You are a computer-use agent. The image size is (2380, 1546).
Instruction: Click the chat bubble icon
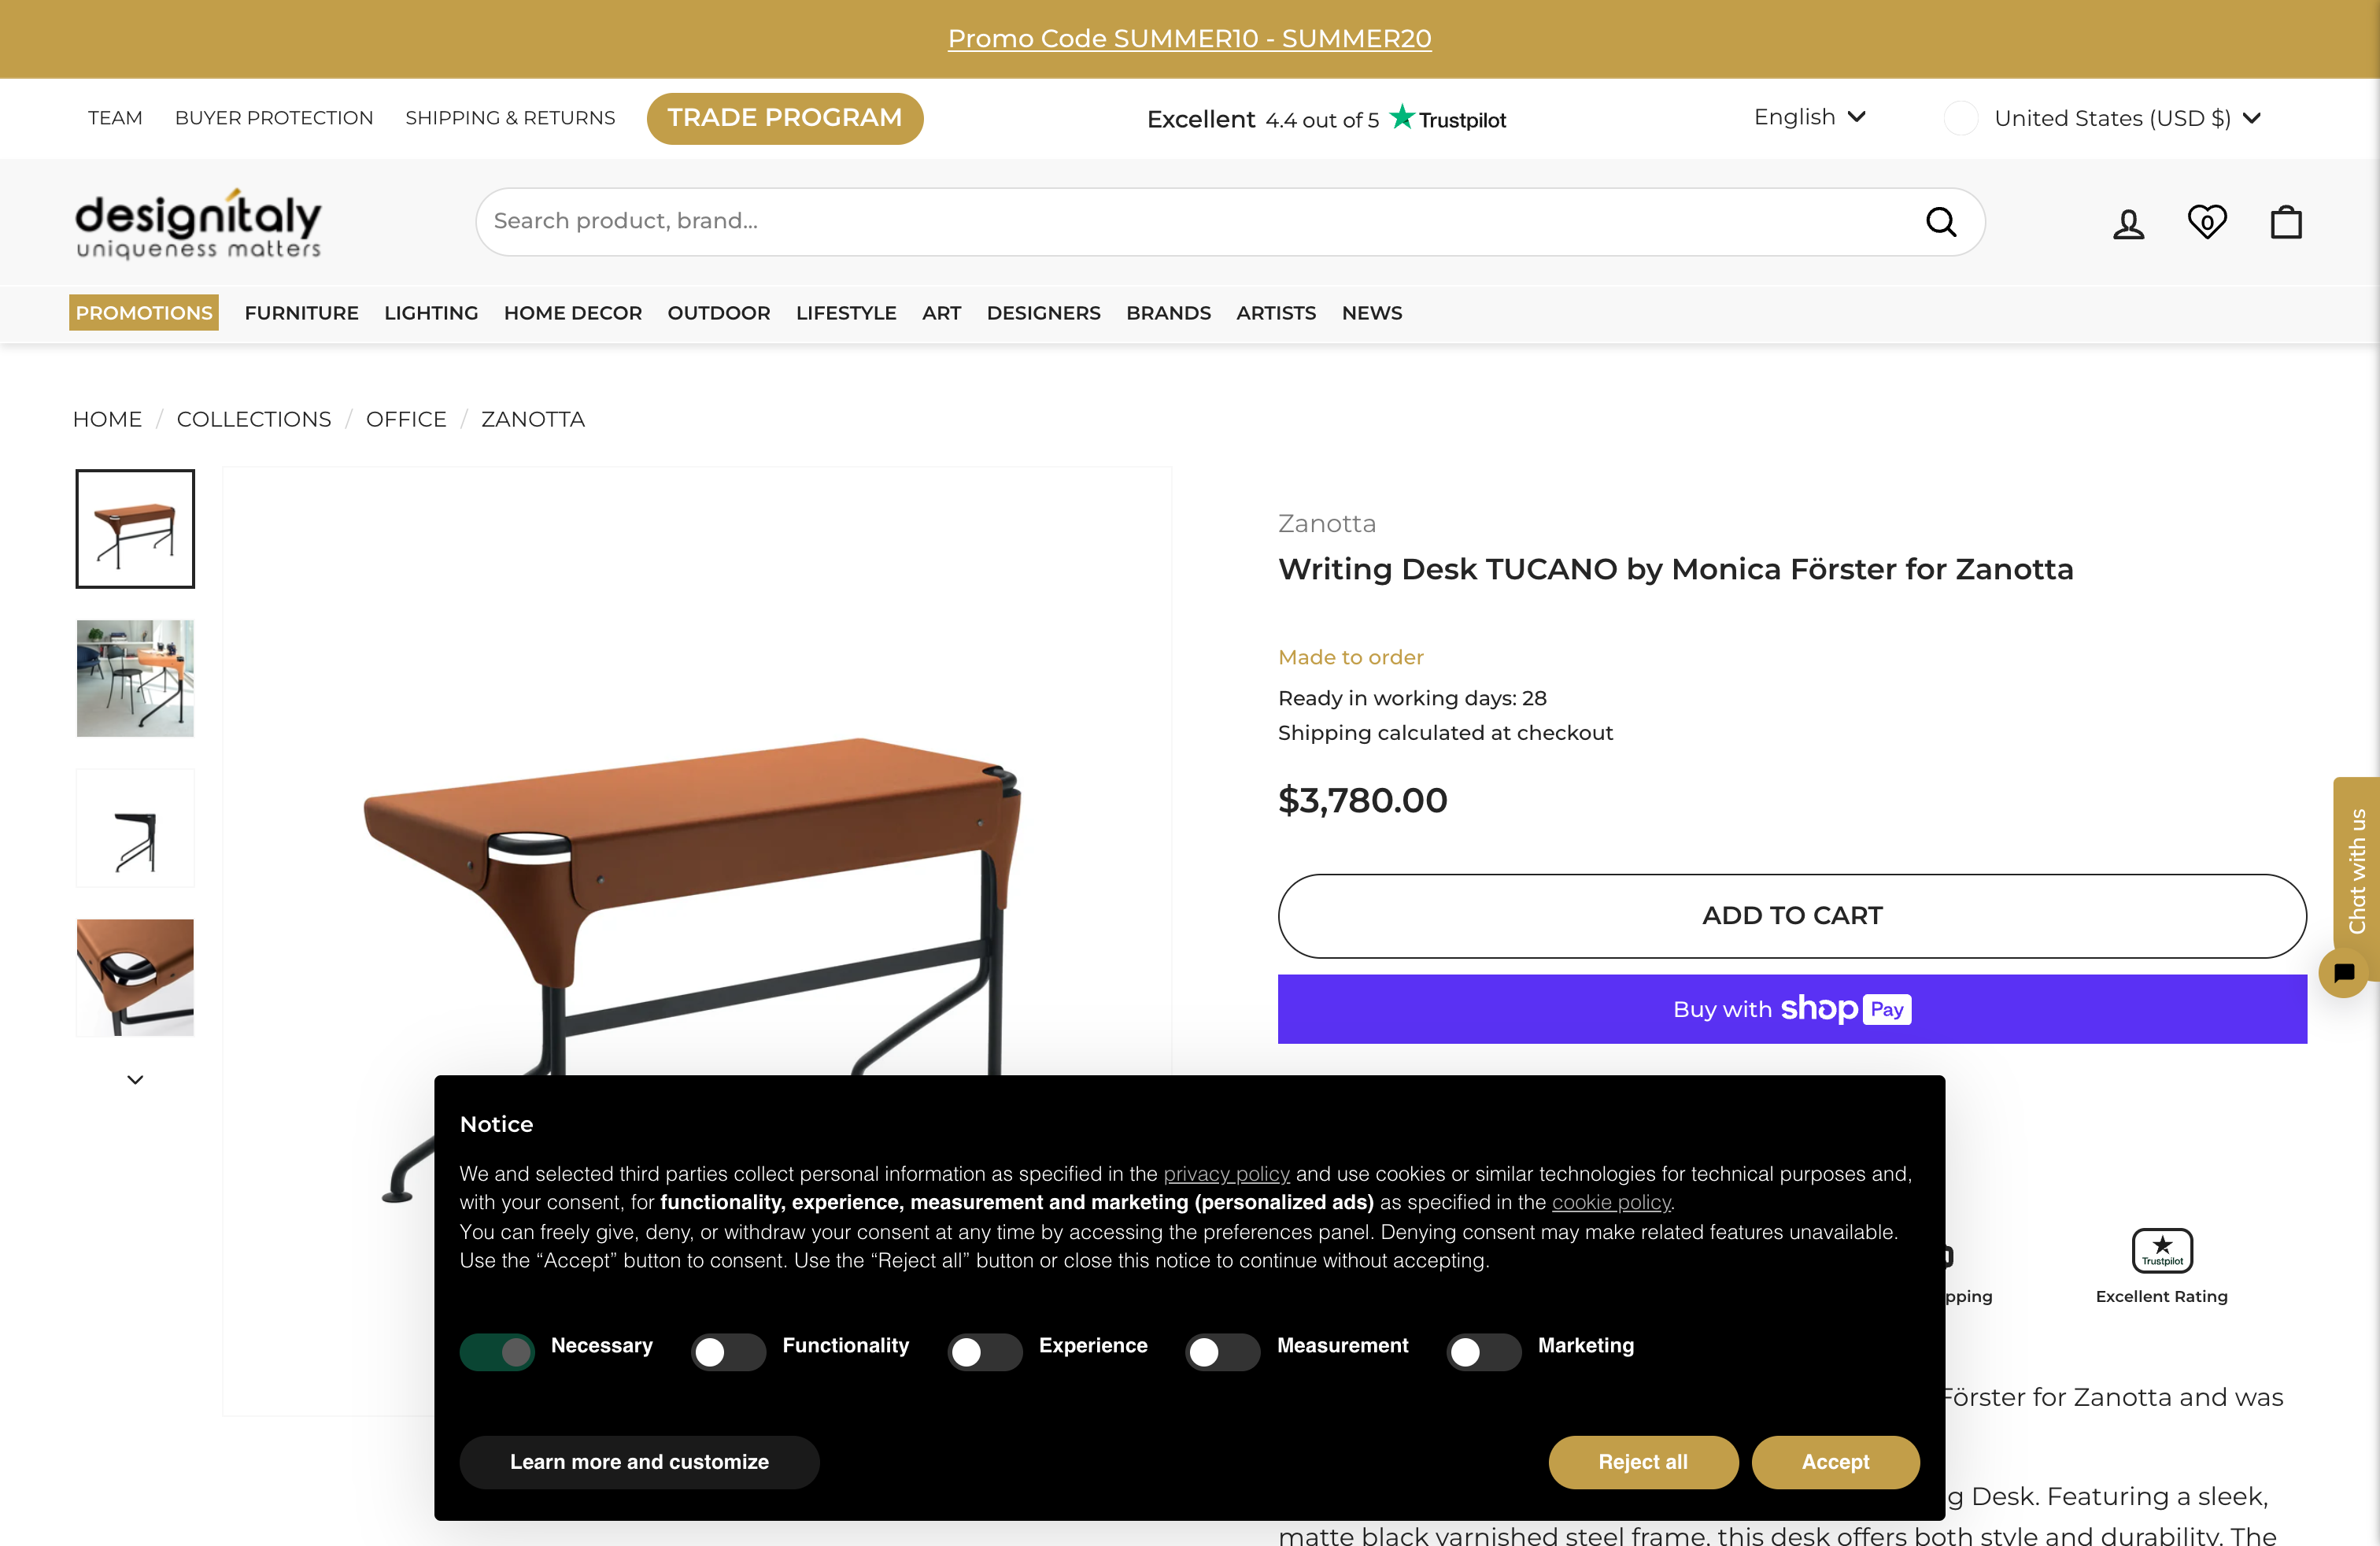[2343, 972]
